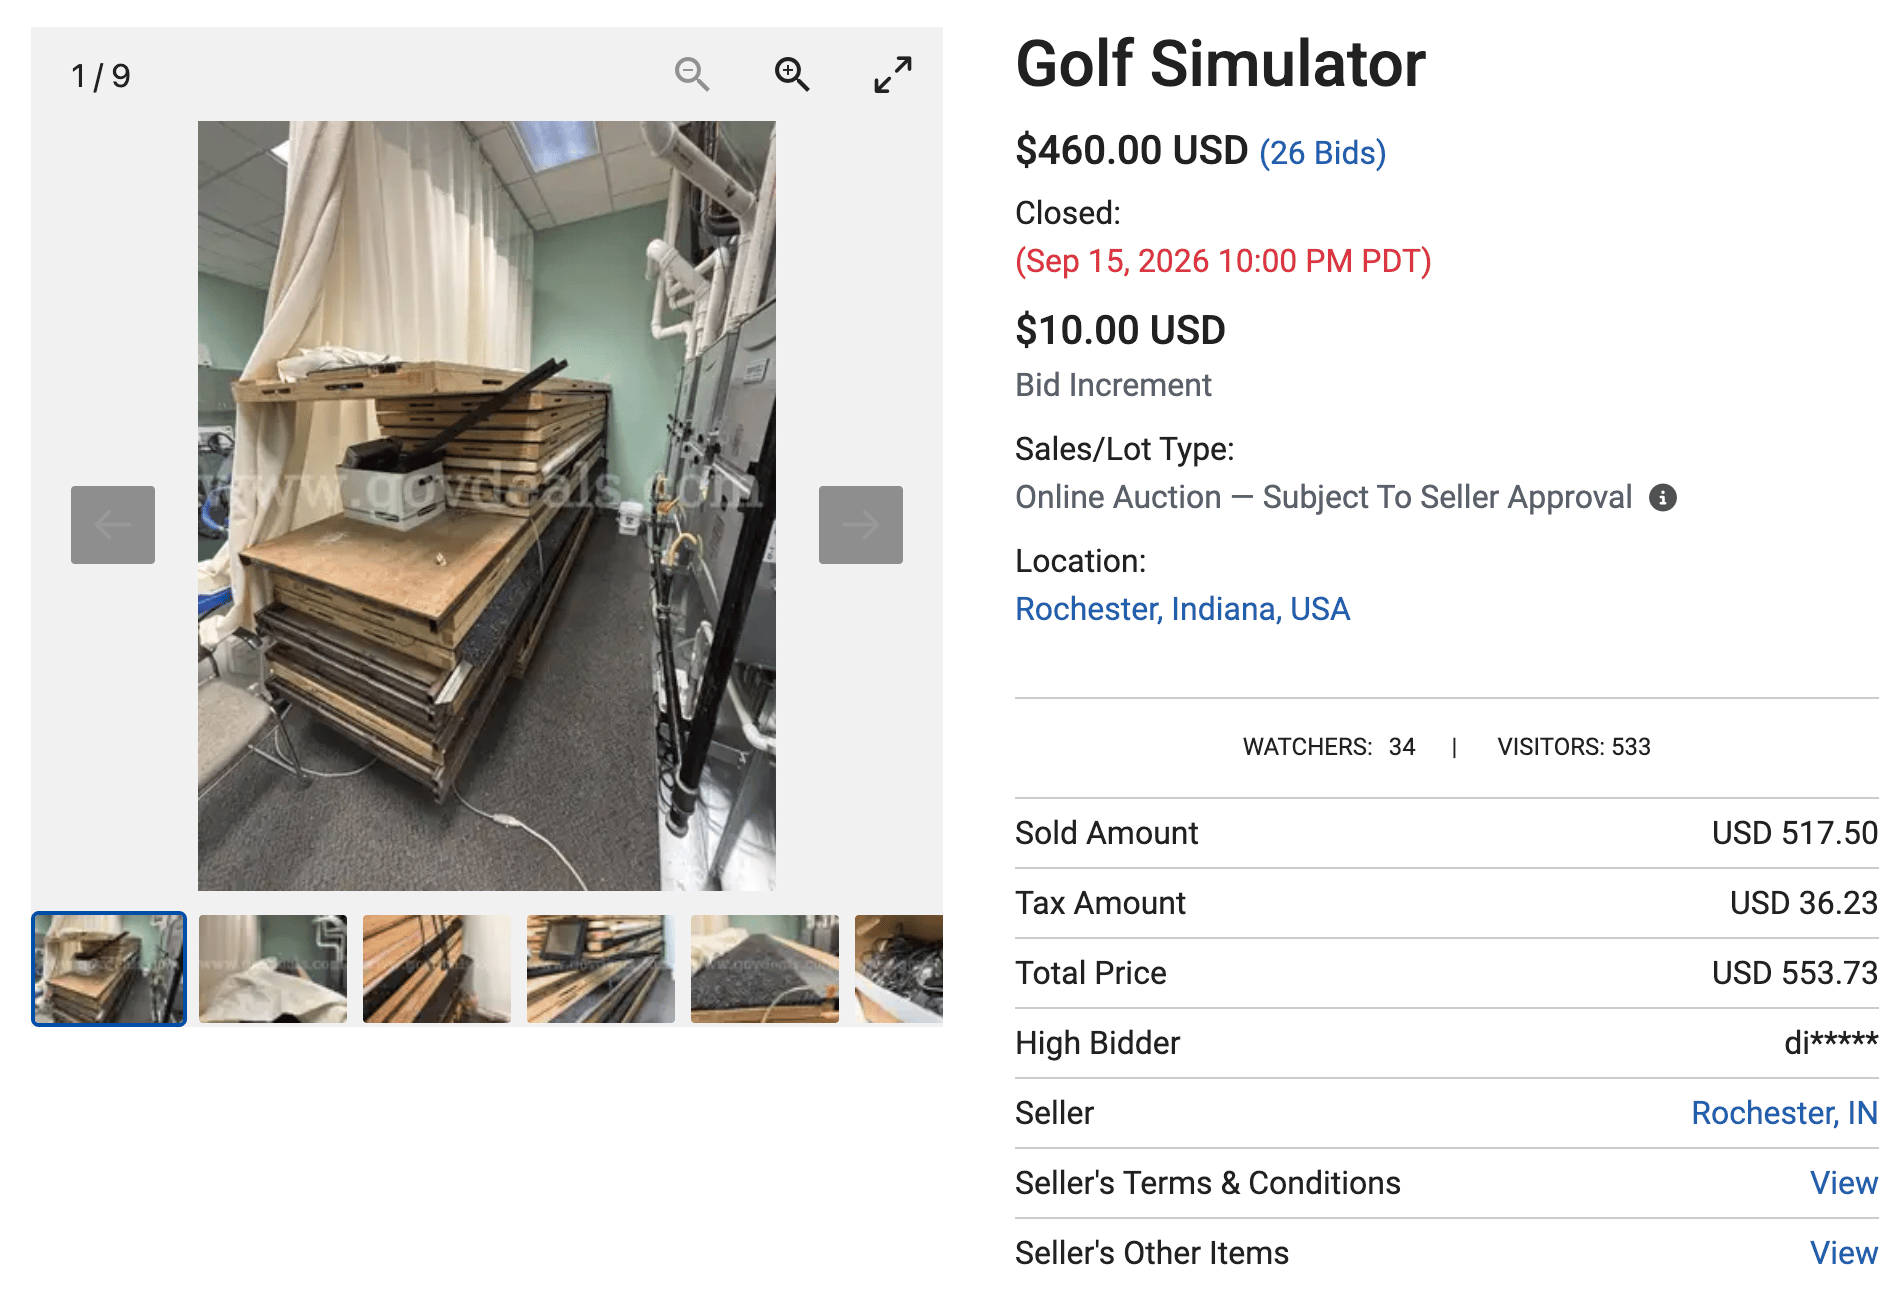Click the Golf Simulator title heading
This screenshot has width=1900, height=1312.
[1220, 65]
